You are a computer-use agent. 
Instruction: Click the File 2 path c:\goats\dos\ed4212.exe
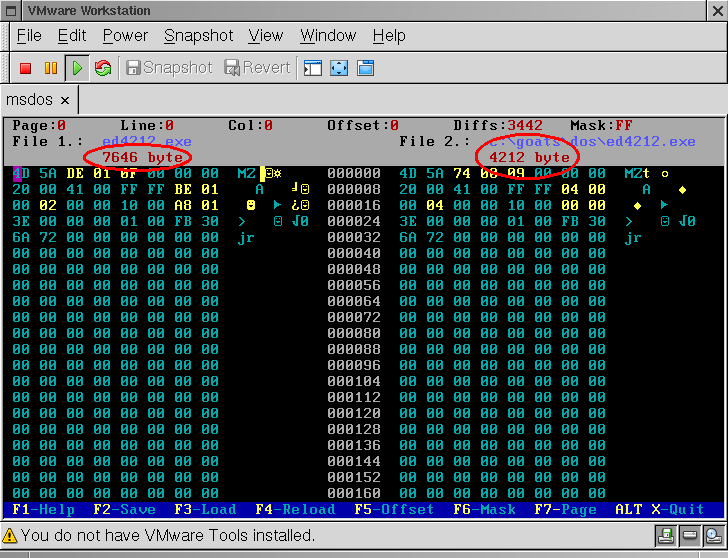[592, 141]
